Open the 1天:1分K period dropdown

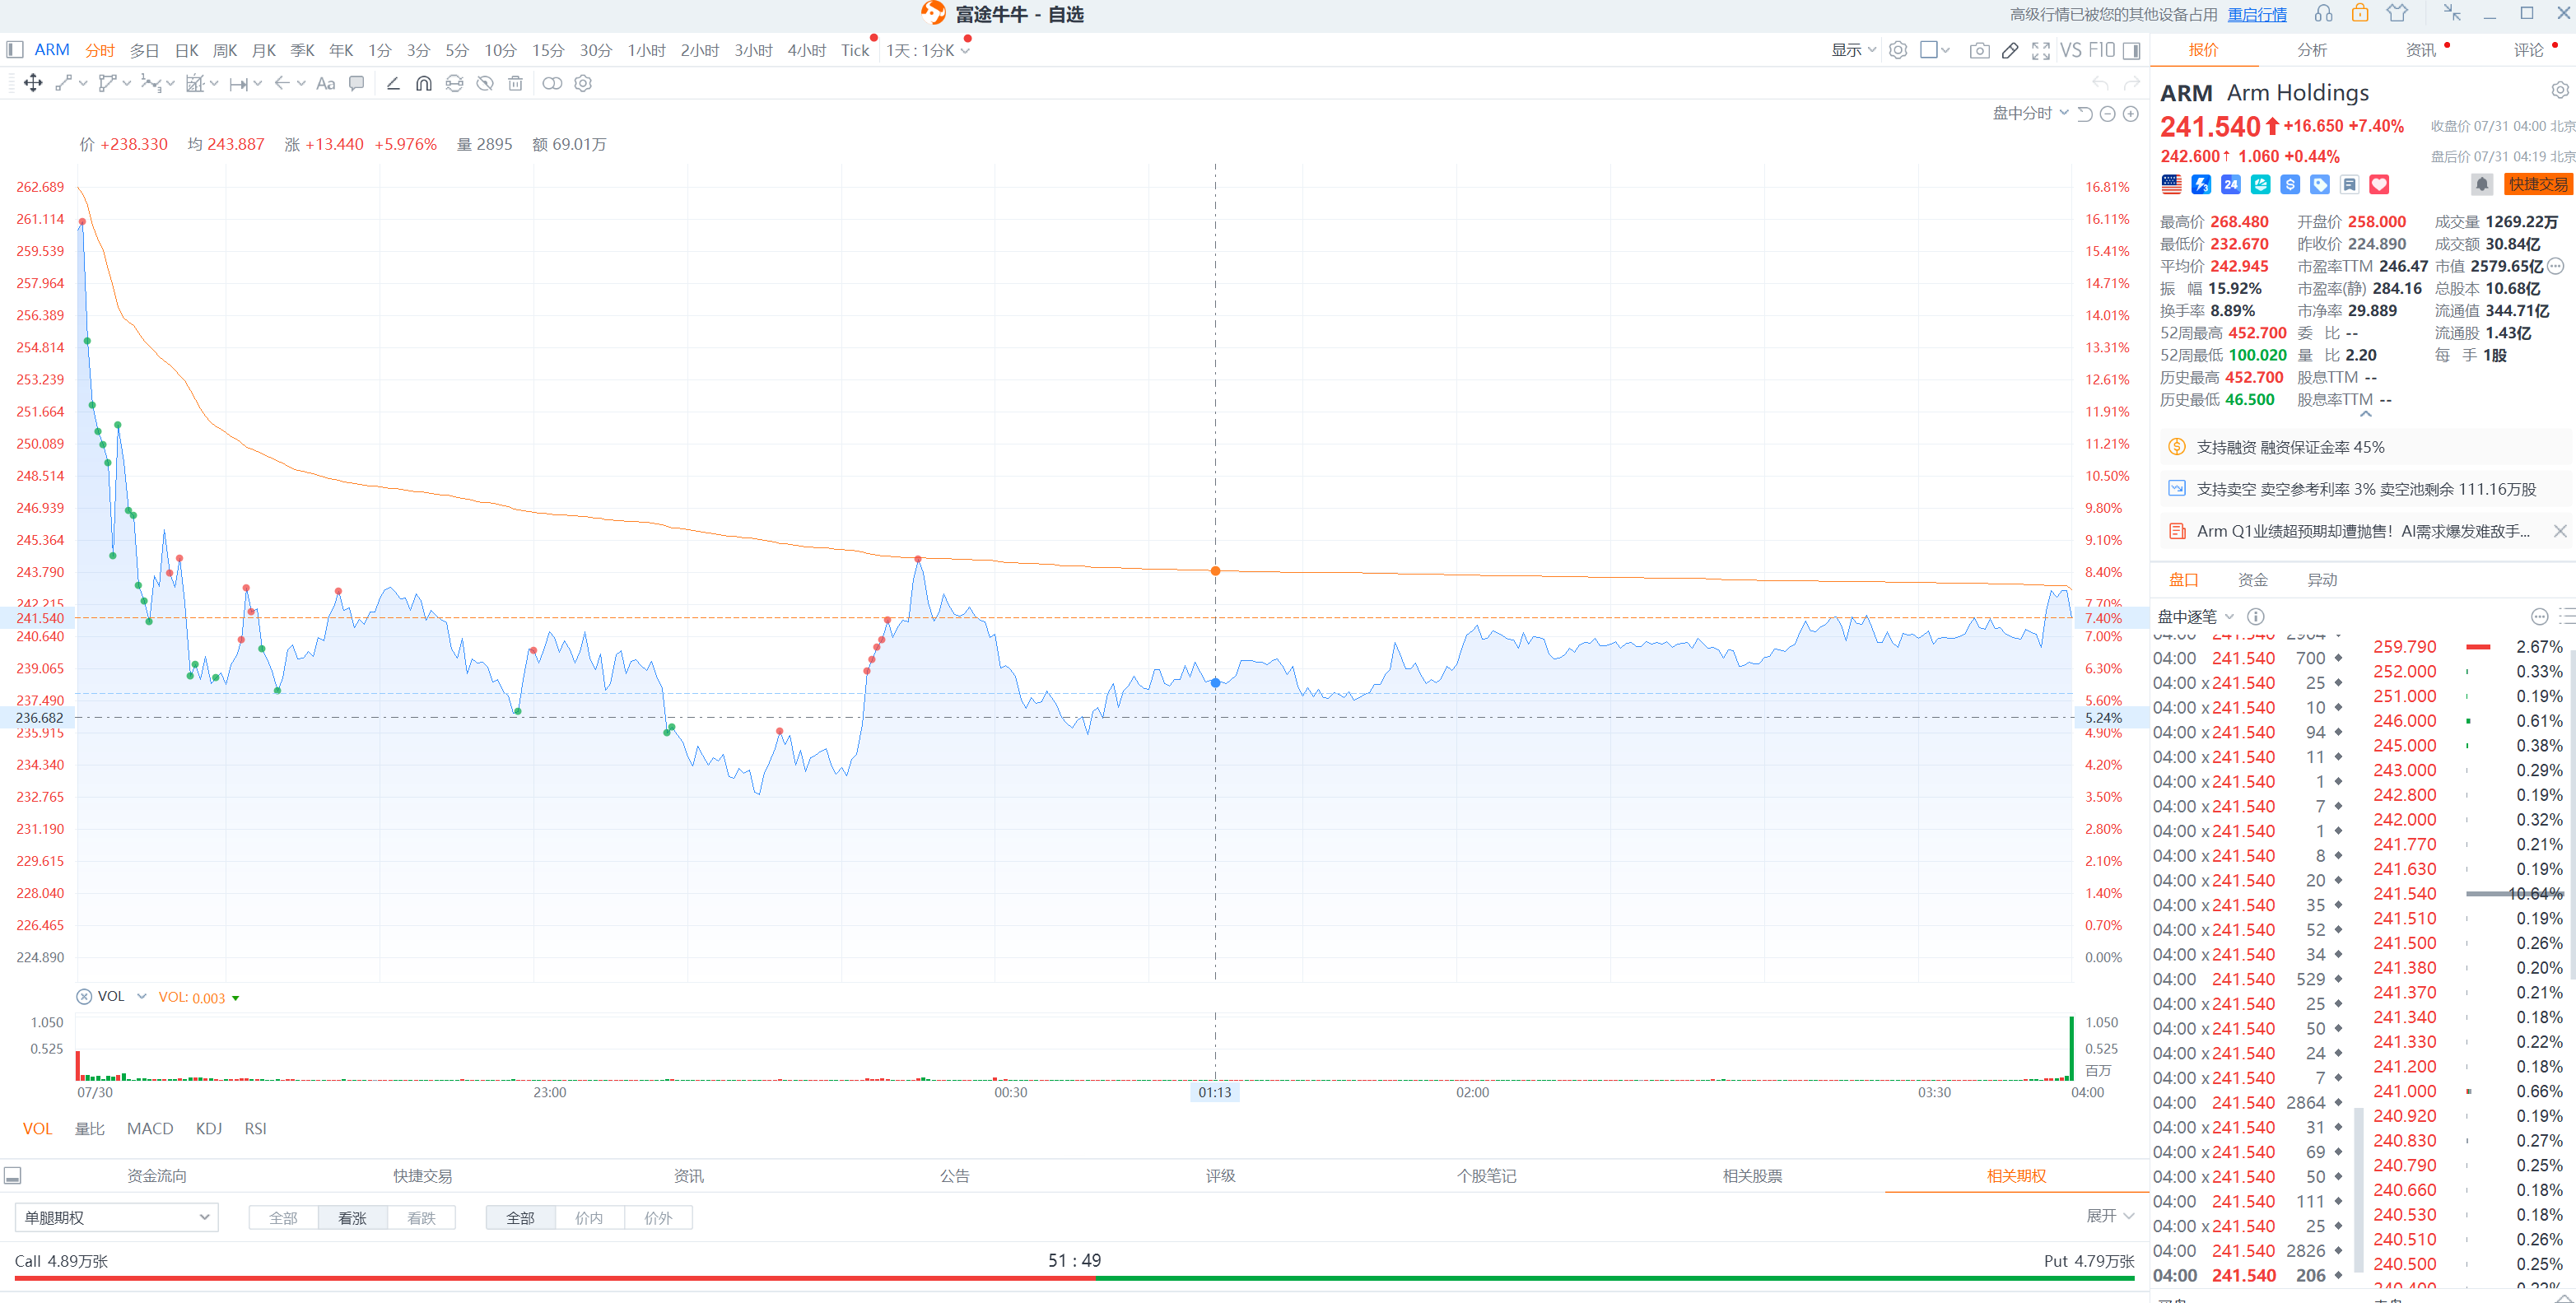(927, 50)
